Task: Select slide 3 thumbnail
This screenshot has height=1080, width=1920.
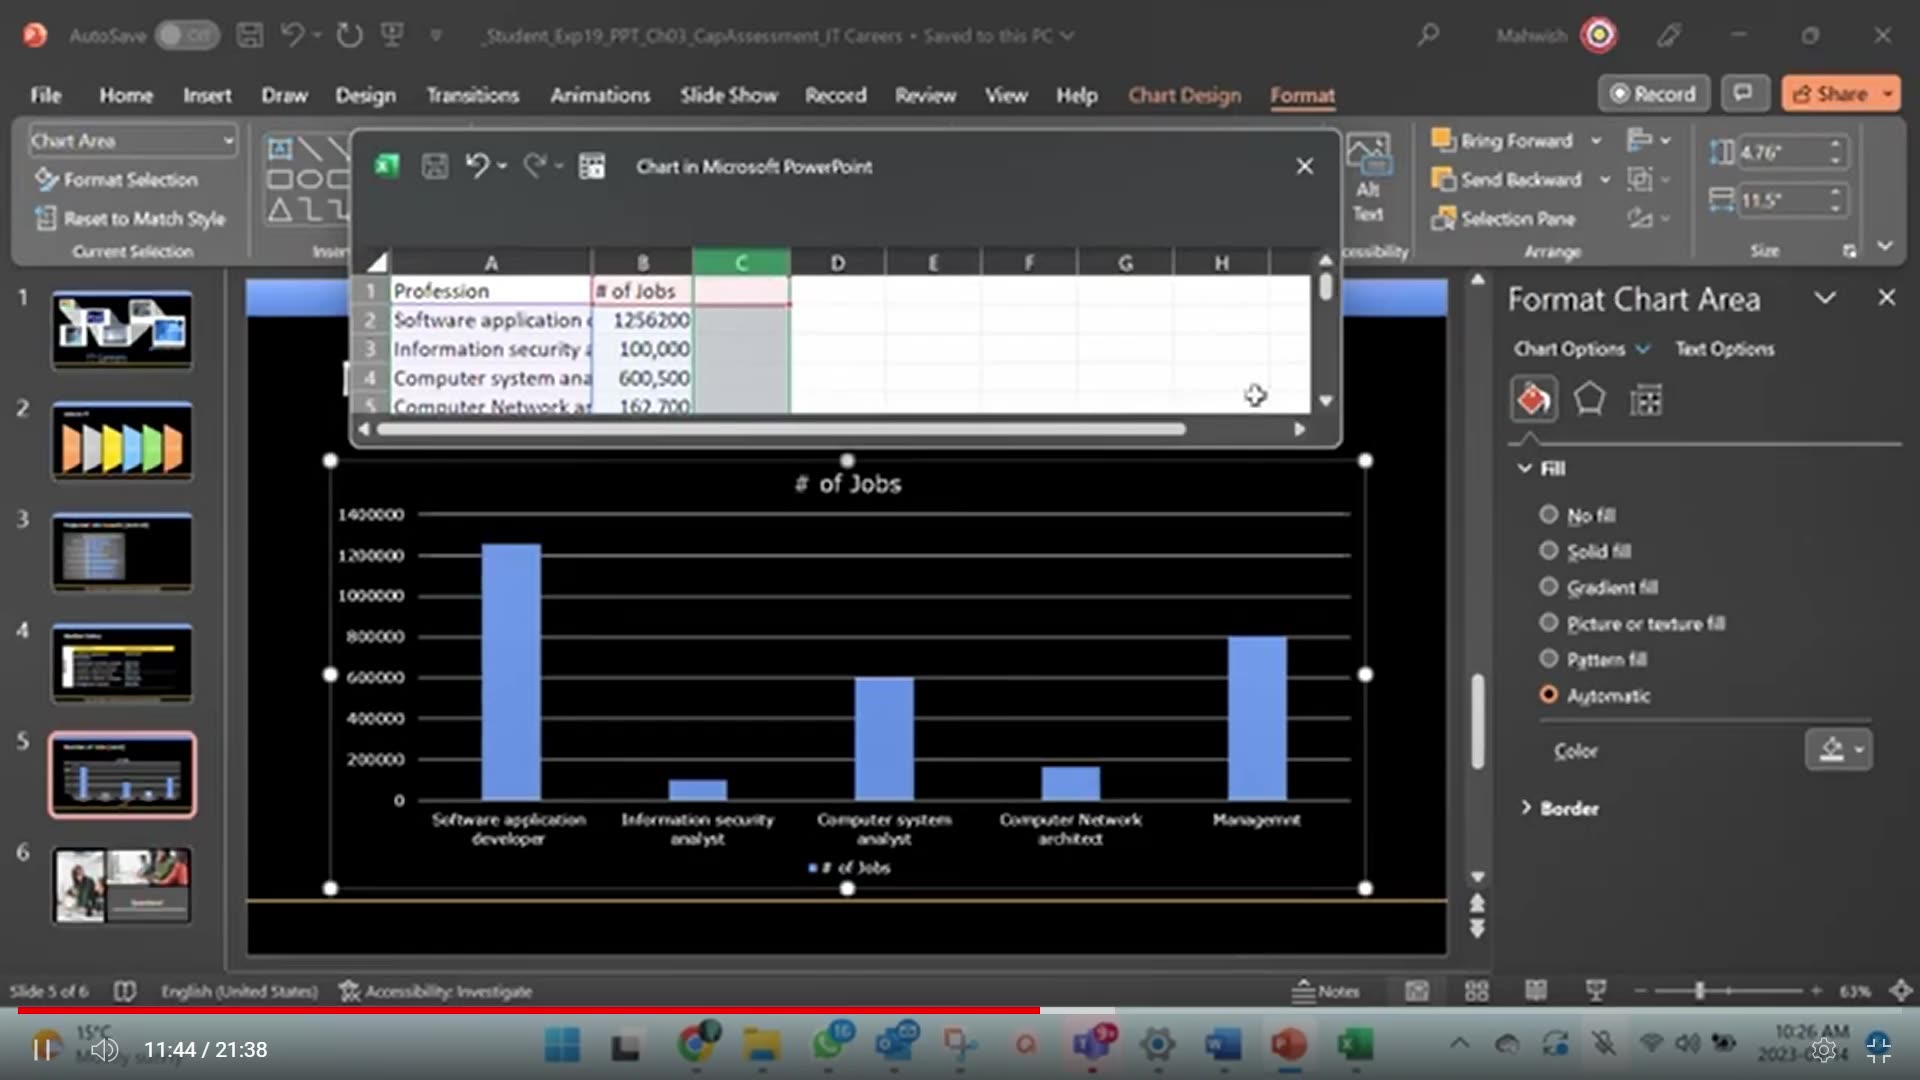Action: tap(122, 553)
